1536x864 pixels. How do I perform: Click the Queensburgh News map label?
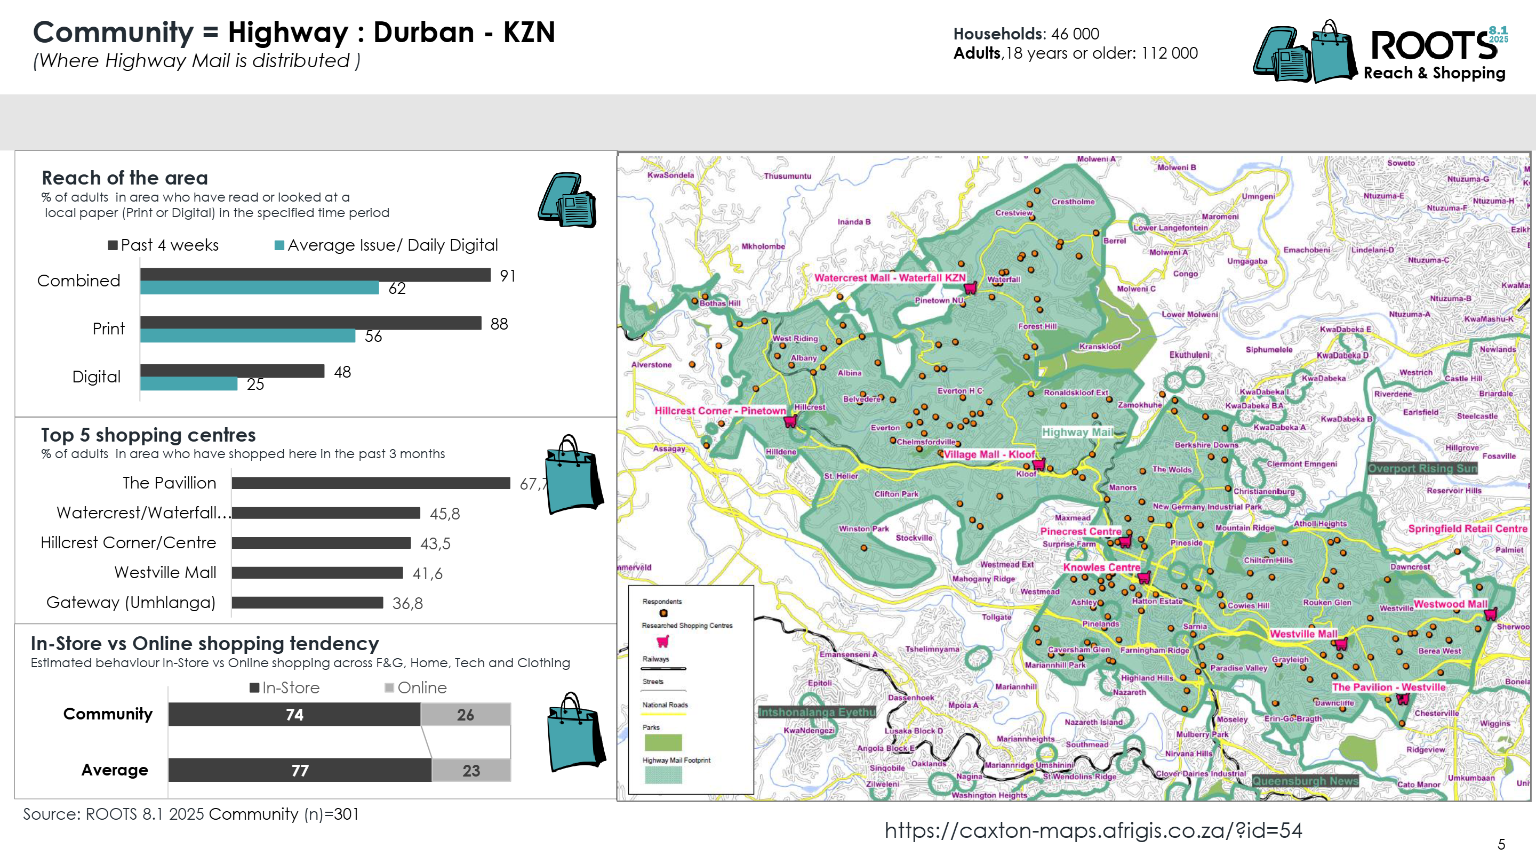tap(1305, 781)
